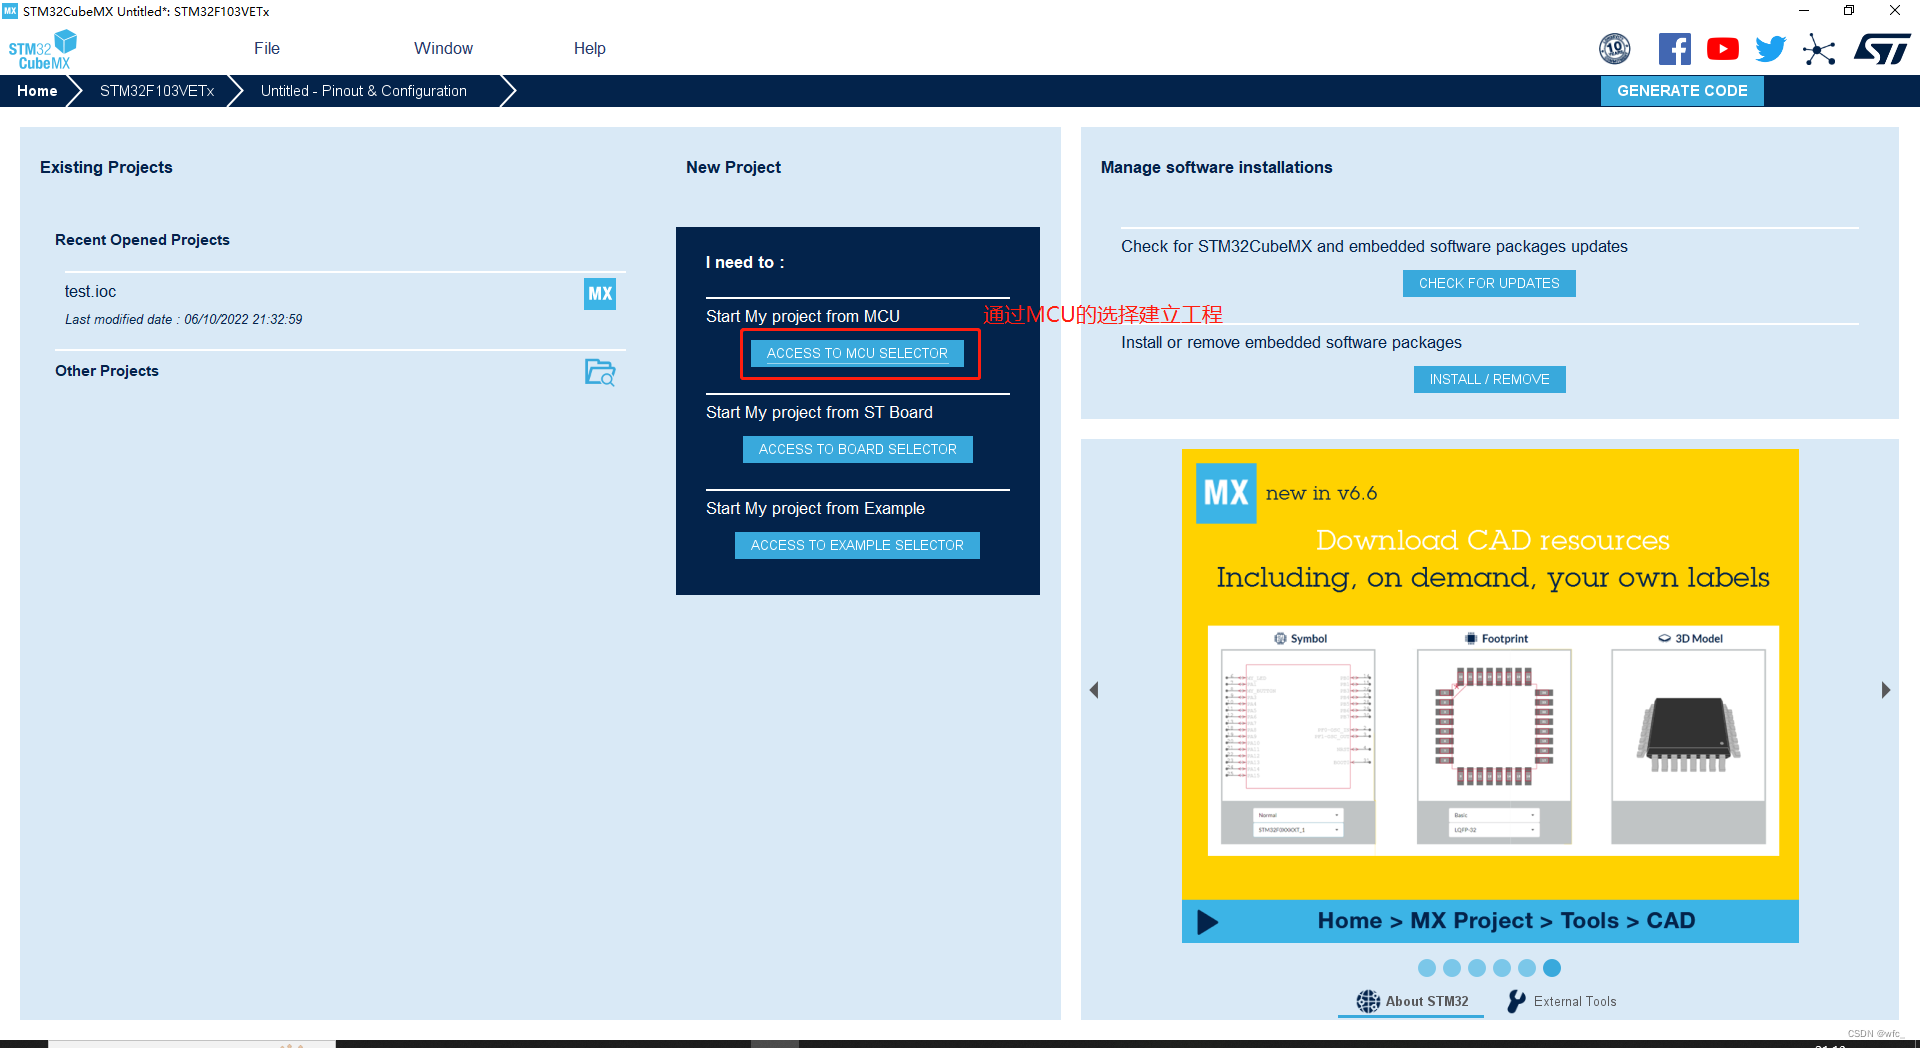
Task: Select the fourth carousel dot
Action: (x=1502, y=968)
